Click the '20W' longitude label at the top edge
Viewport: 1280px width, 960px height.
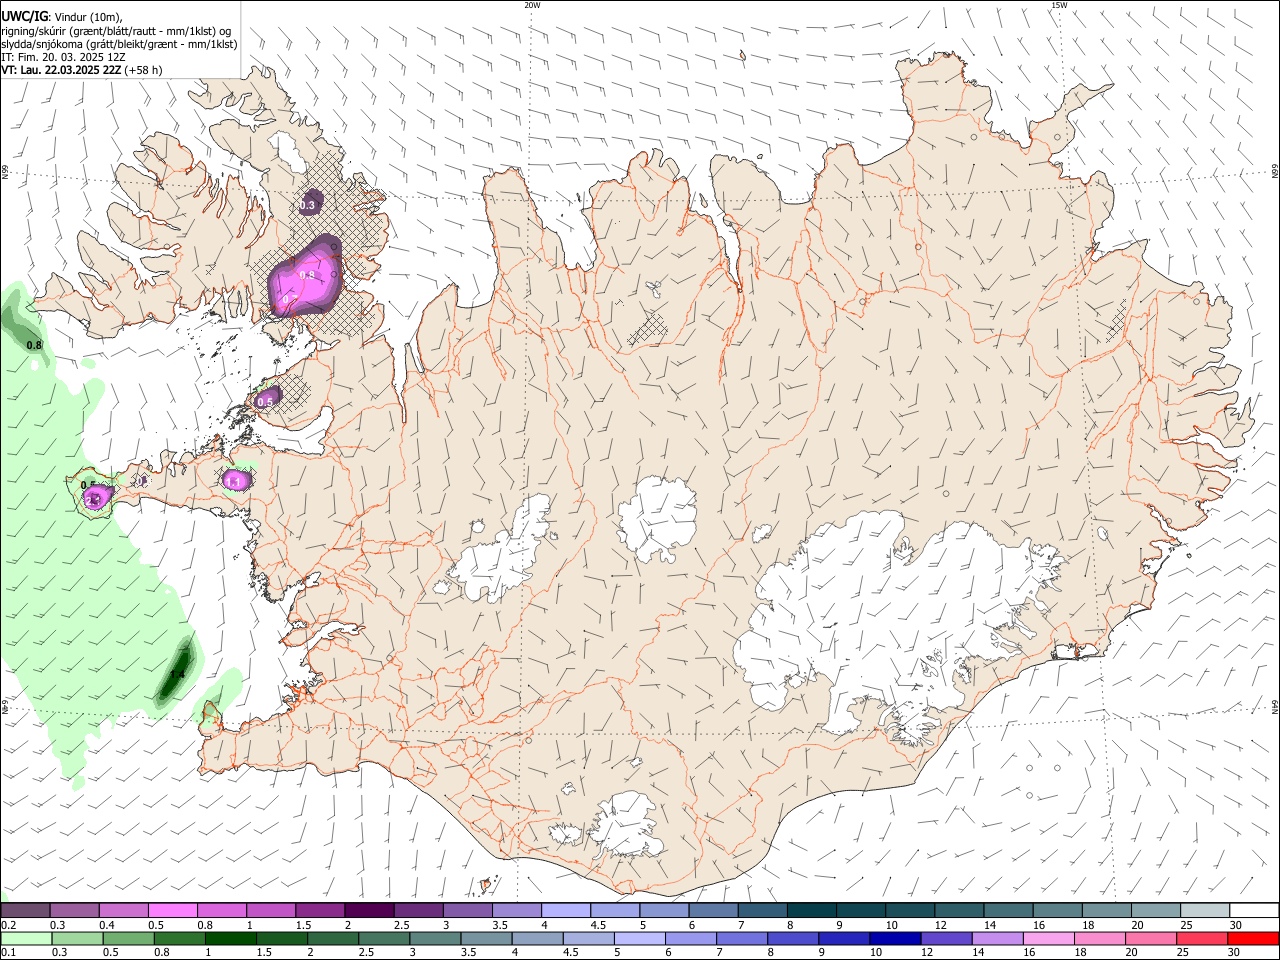532,5
